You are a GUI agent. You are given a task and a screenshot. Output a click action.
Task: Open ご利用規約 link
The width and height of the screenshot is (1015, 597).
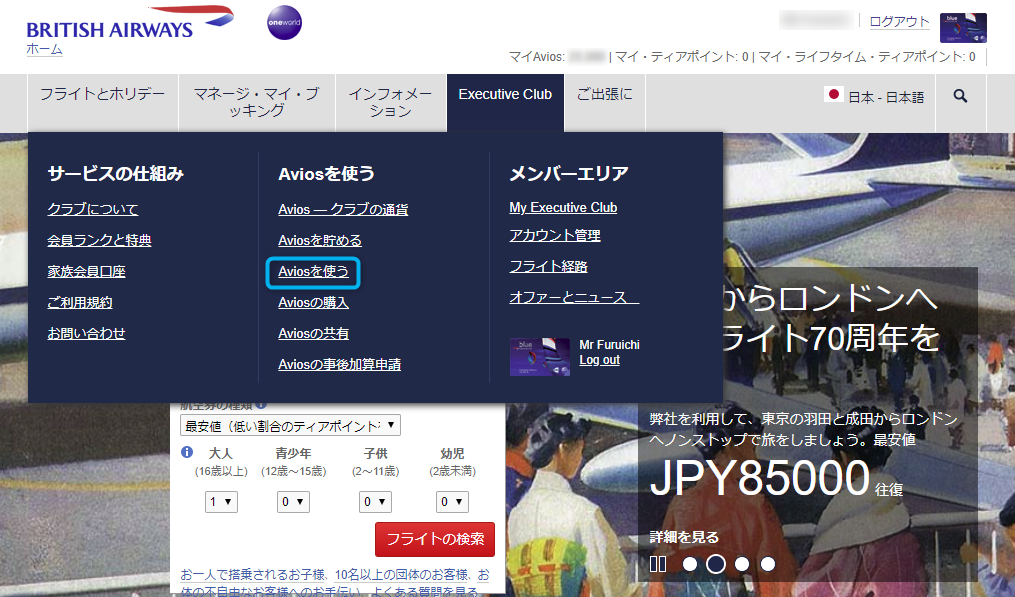click(80, 302)
